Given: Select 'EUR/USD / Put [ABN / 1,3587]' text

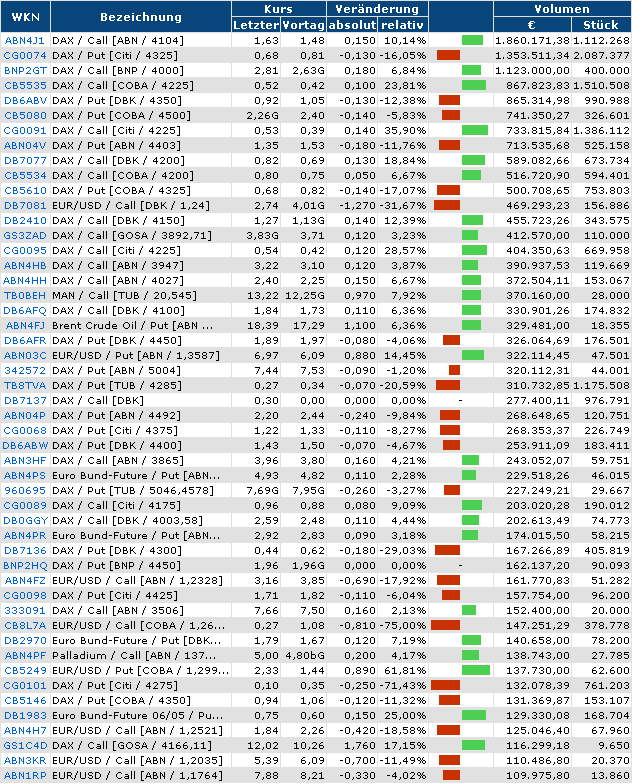Looking at the screenshot, I should pyautogui.click(x=136, y=356).
